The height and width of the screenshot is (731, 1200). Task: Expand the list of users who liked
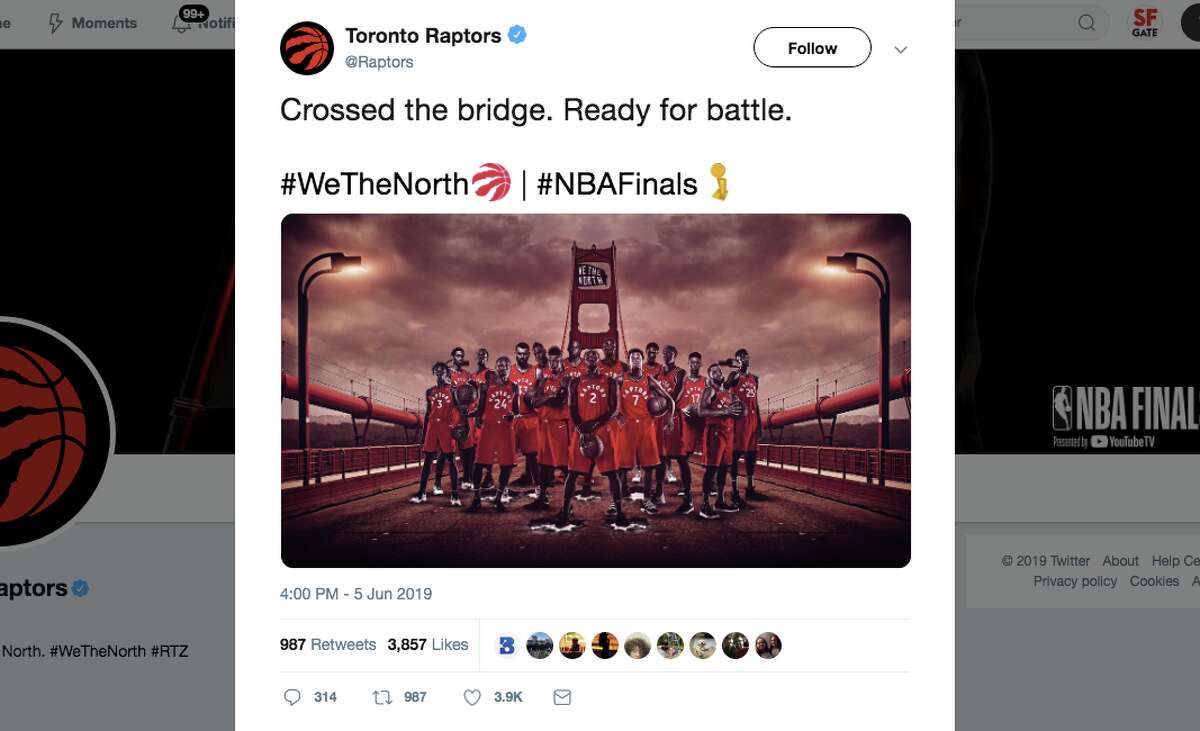tap(640, 644)
